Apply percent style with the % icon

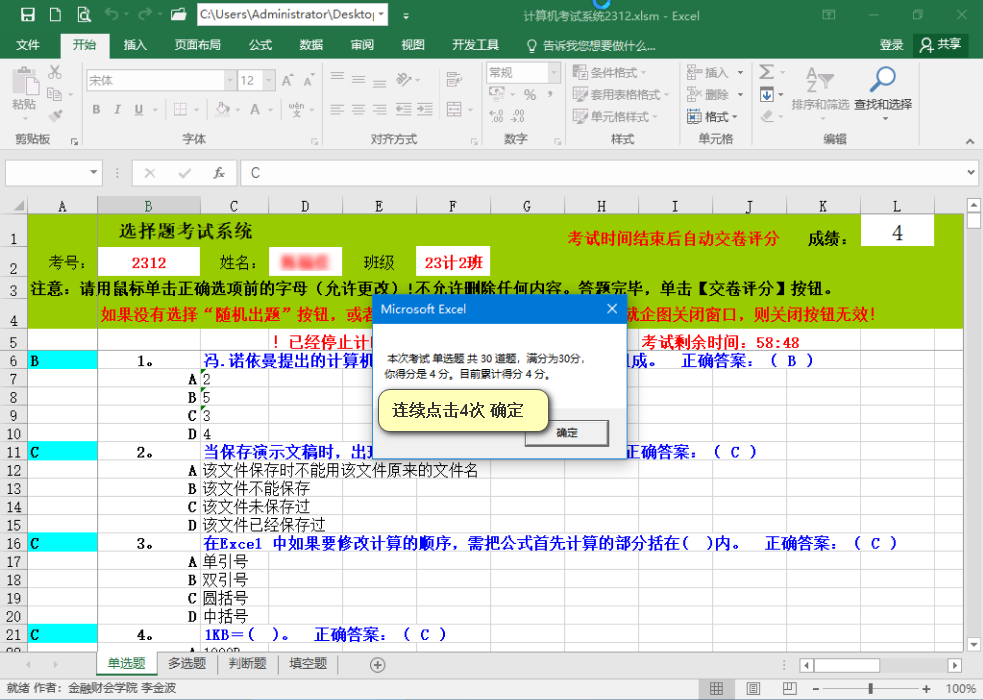point(530,95)
